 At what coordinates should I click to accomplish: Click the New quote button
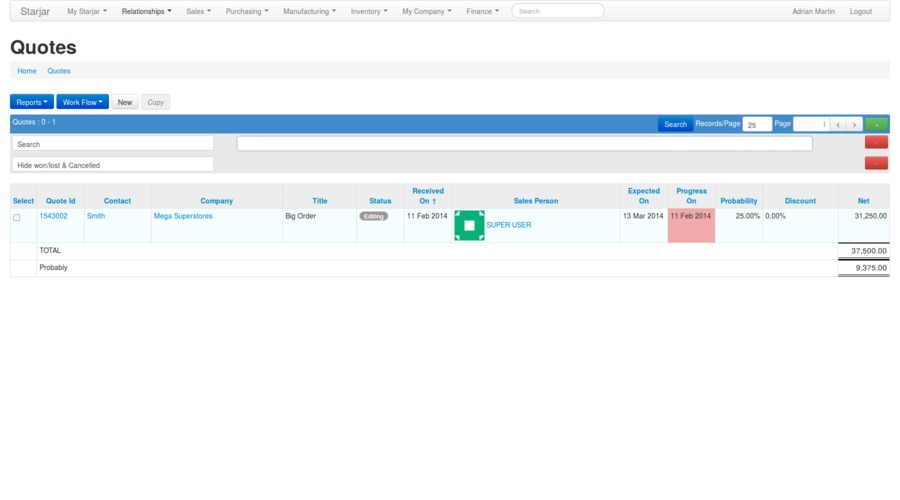coord(124,102)
